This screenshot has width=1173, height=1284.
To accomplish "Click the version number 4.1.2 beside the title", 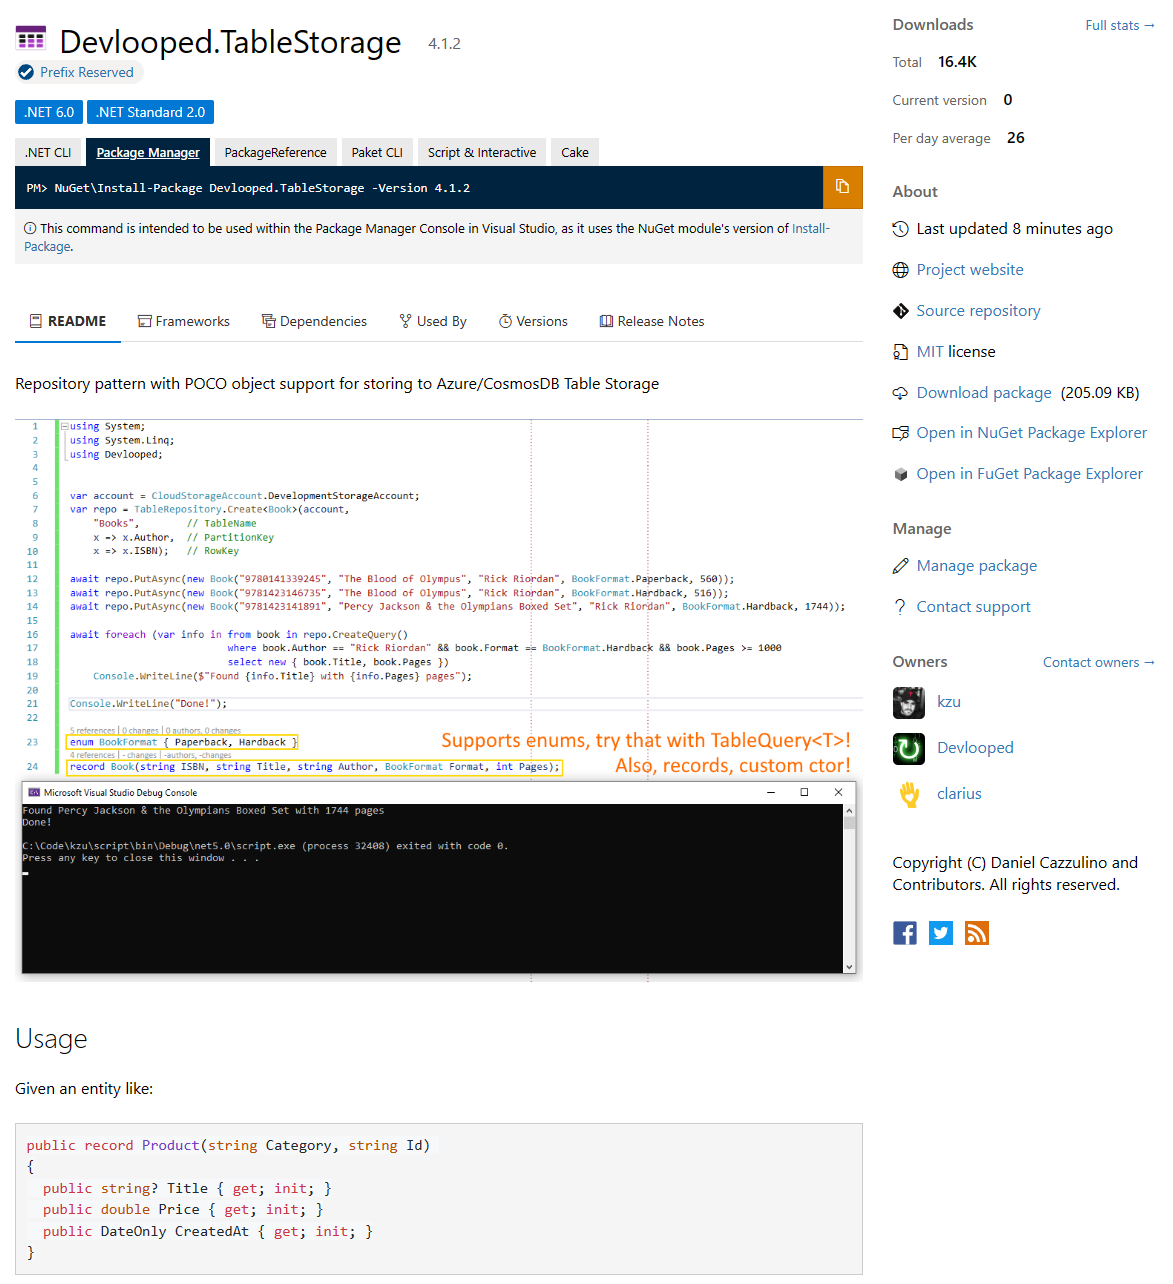I will pos(444,43).
